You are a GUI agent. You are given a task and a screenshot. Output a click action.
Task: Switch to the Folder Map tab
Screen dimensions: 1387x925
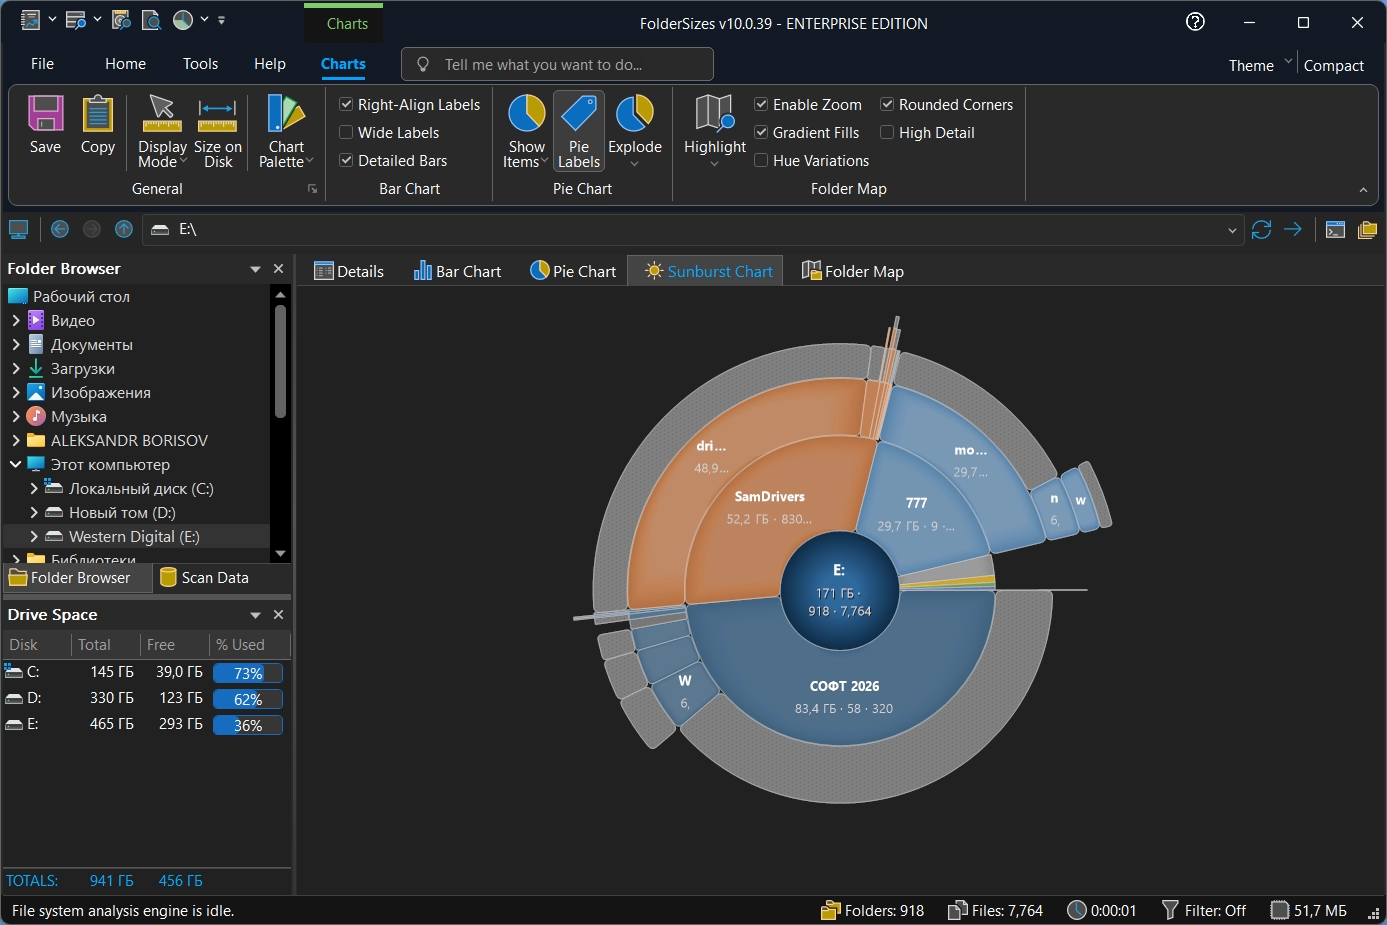[x=853, y=272]
